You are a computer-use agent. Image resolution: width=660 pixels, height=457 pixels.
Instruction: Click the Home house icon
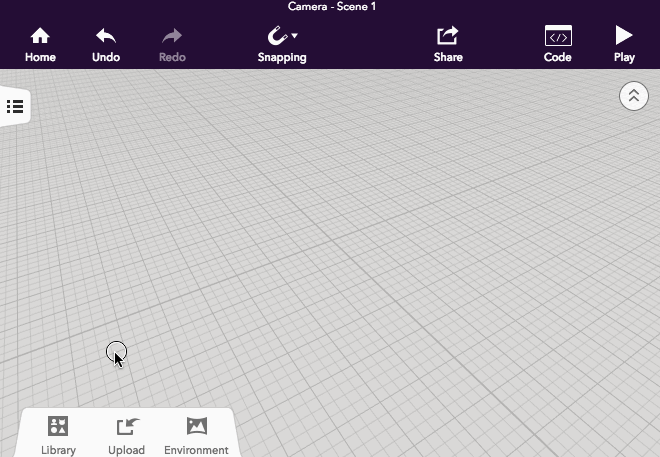(x=40, y=36)
